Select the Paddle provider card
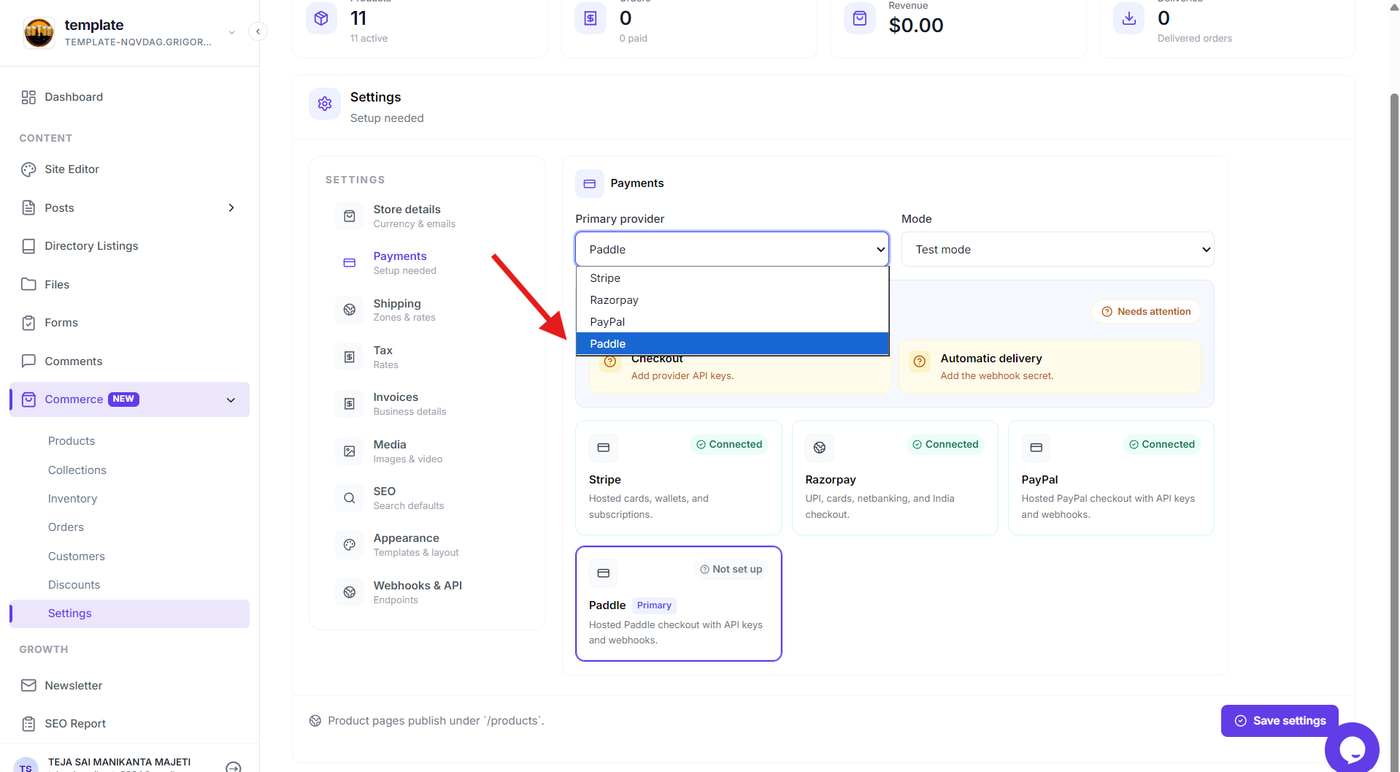Viewport: 1400px width, 772px height. tap(678, 603)
